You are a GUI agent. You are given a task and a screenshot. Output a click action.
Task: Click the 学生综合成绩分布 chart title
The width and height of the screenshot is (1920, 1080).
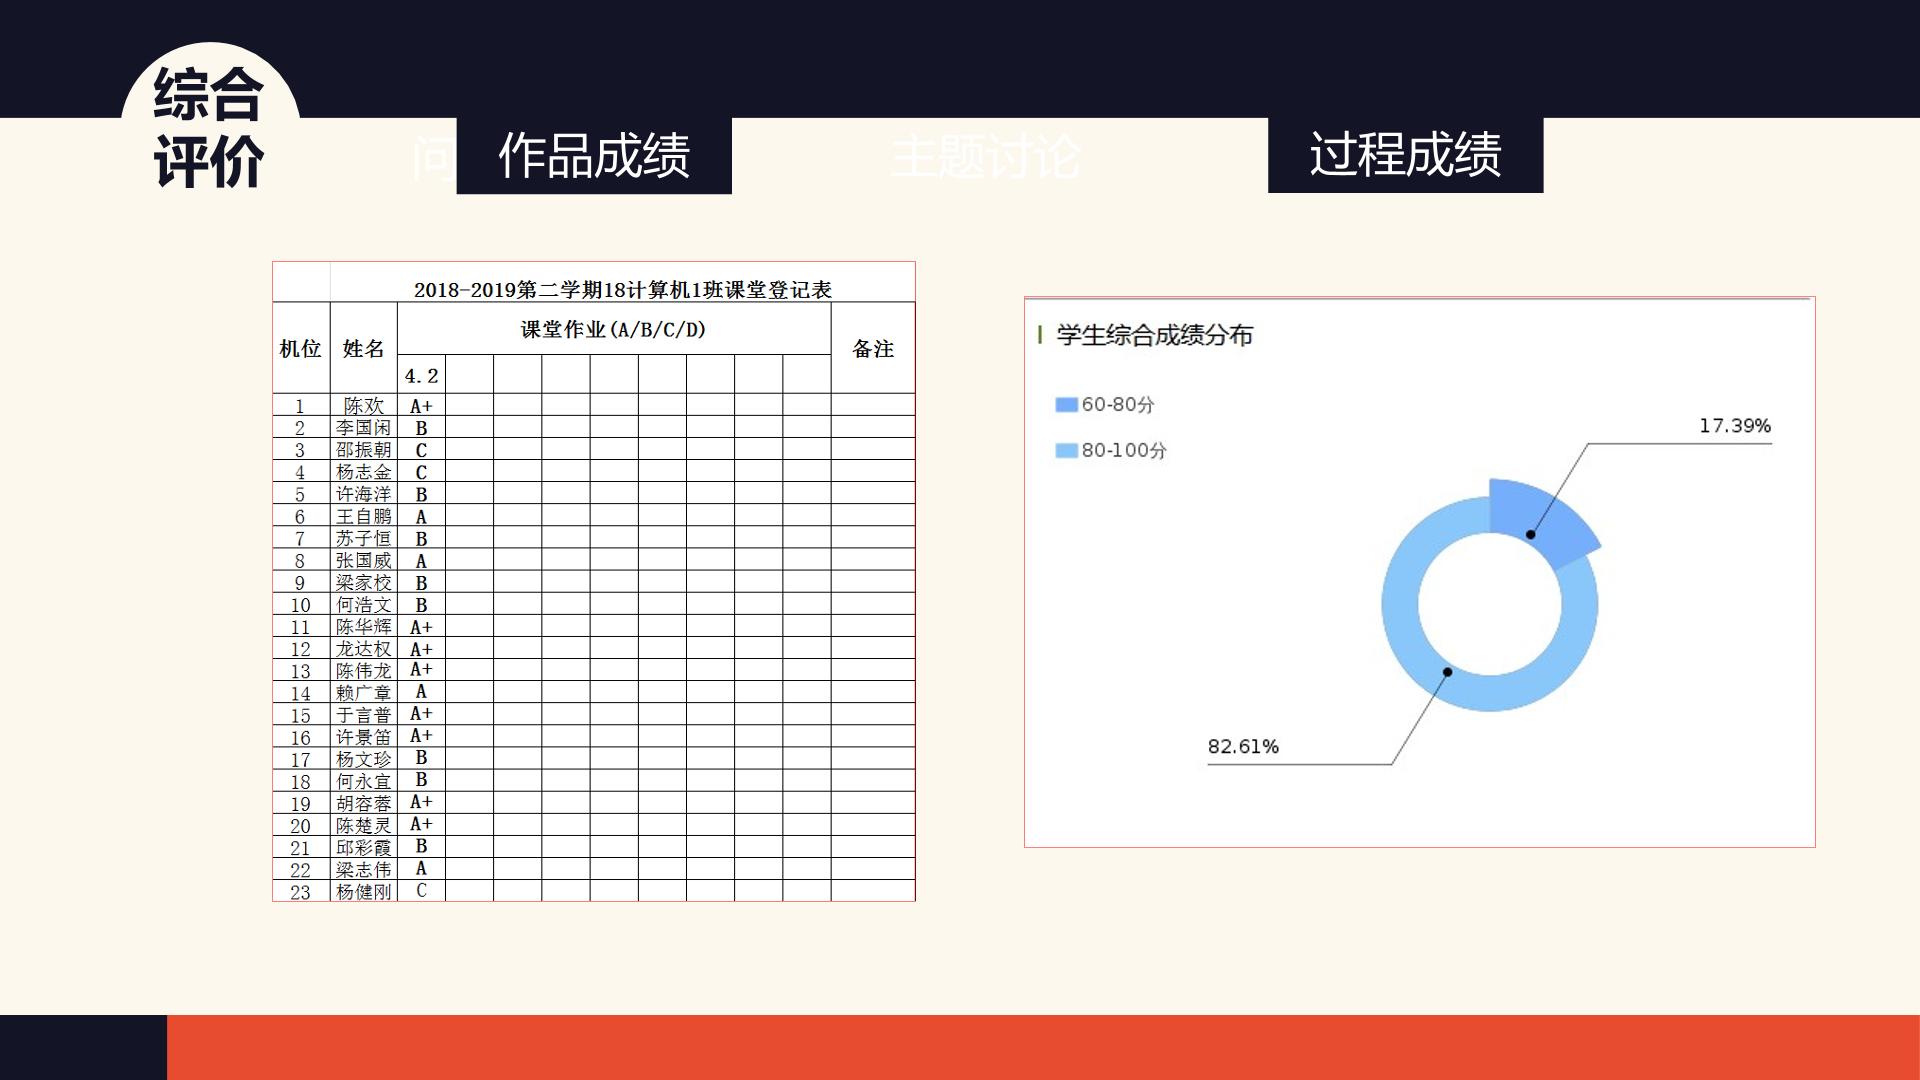click(1154, 335)
